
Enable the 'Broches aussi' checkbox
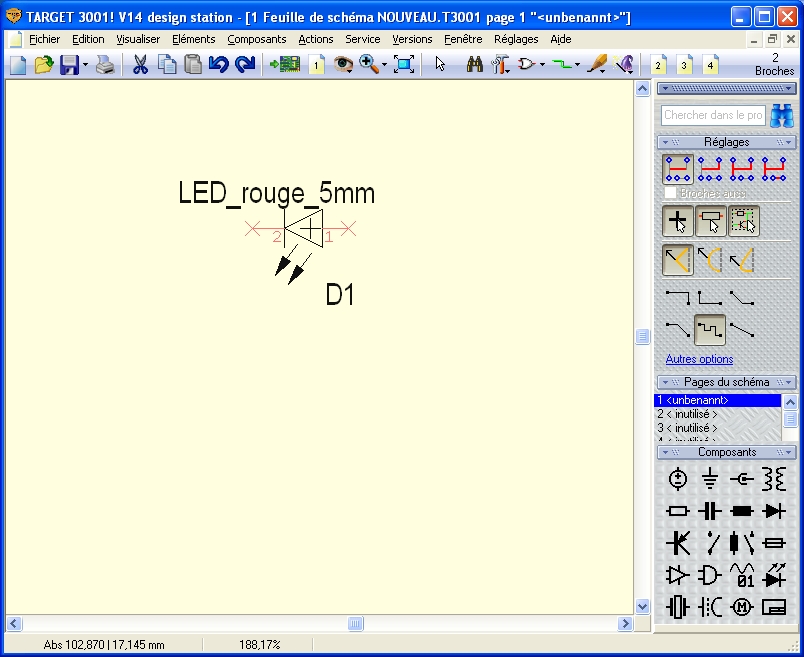(670, 192)
